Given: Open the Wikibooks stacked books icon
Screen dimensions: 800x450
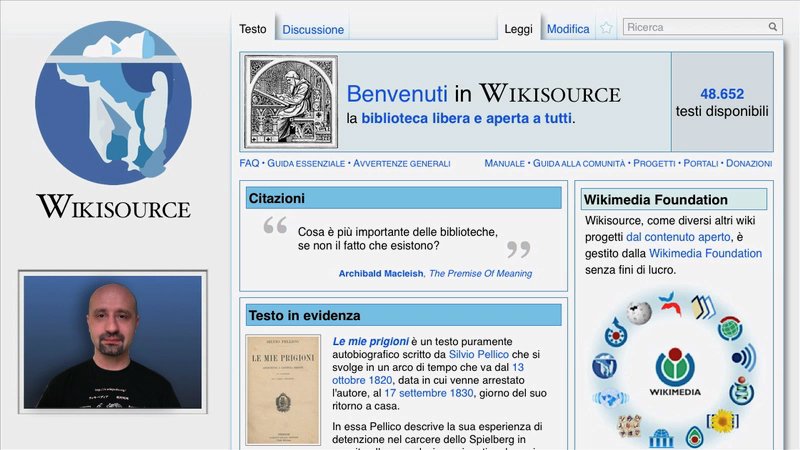Looking at the screenshot, I should [703, 307].
